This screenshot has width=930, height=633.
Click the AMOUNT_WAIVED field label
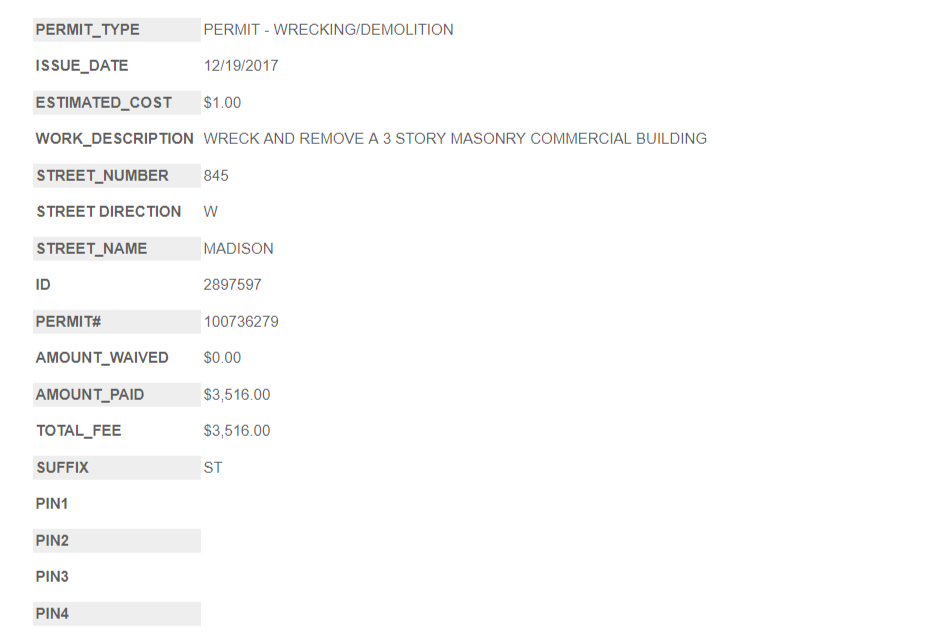[x=102, y=358]
